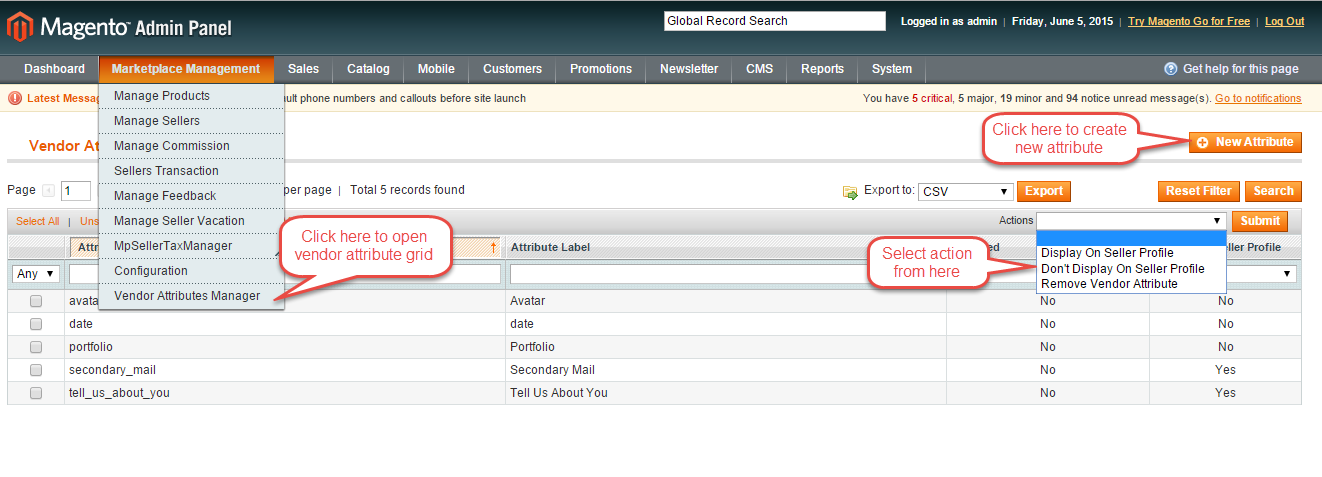1322x477 pixels.
Task: Open the Promotions menu
Action: [x=601, y=69]
